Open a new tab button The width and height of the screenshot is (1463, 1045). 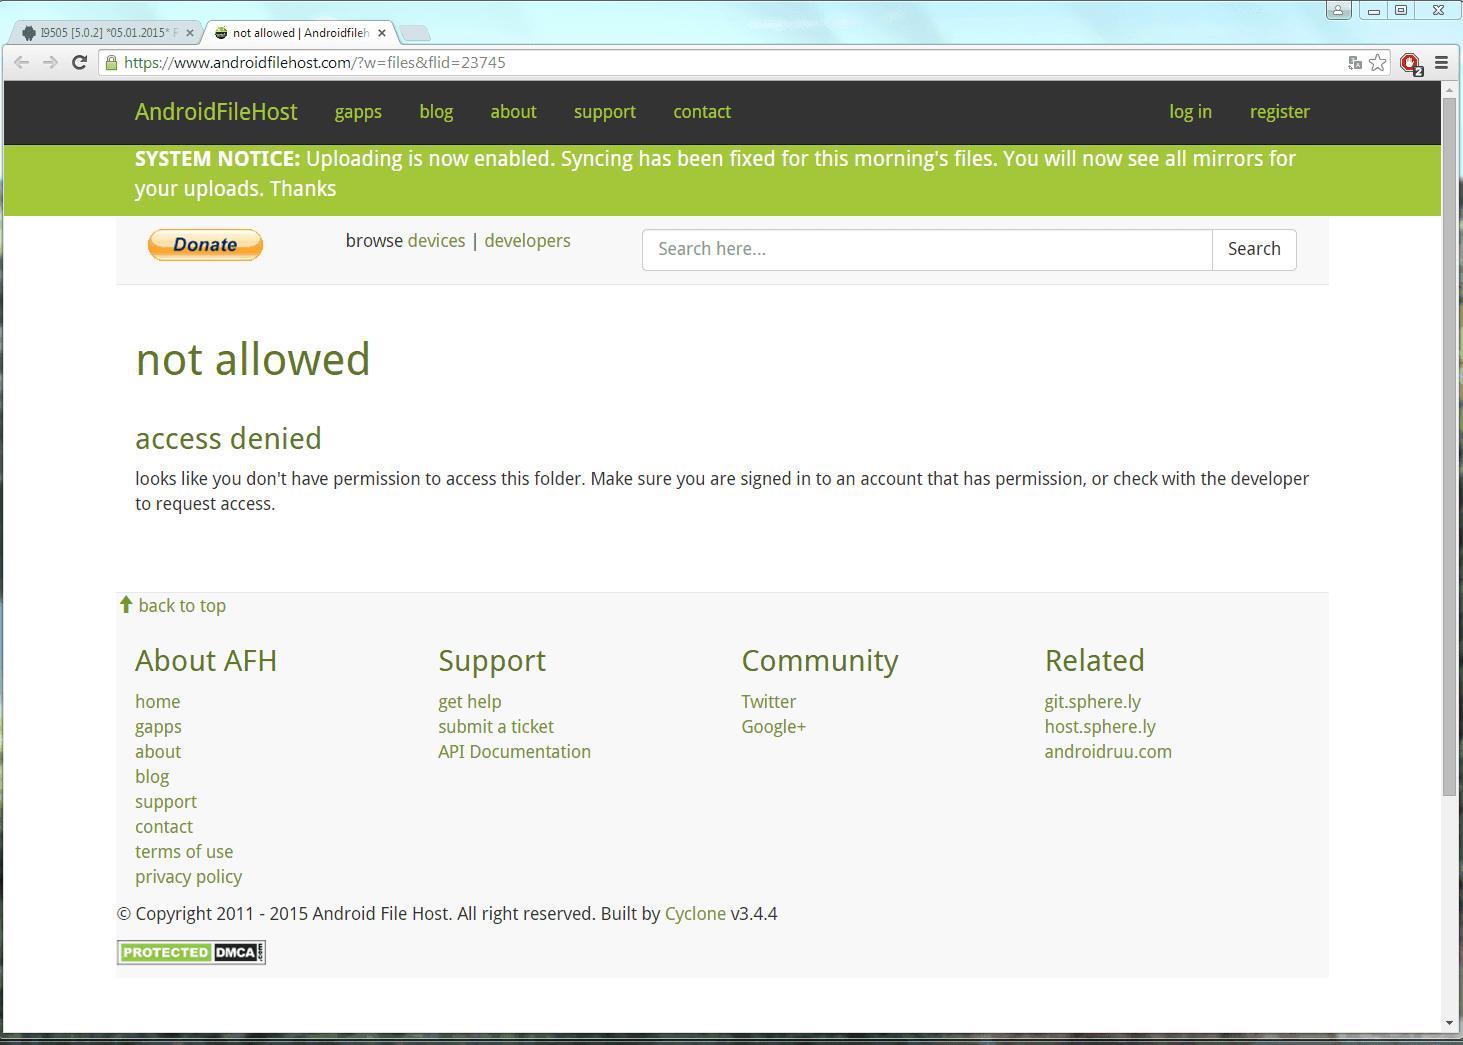tap(414, 33)
